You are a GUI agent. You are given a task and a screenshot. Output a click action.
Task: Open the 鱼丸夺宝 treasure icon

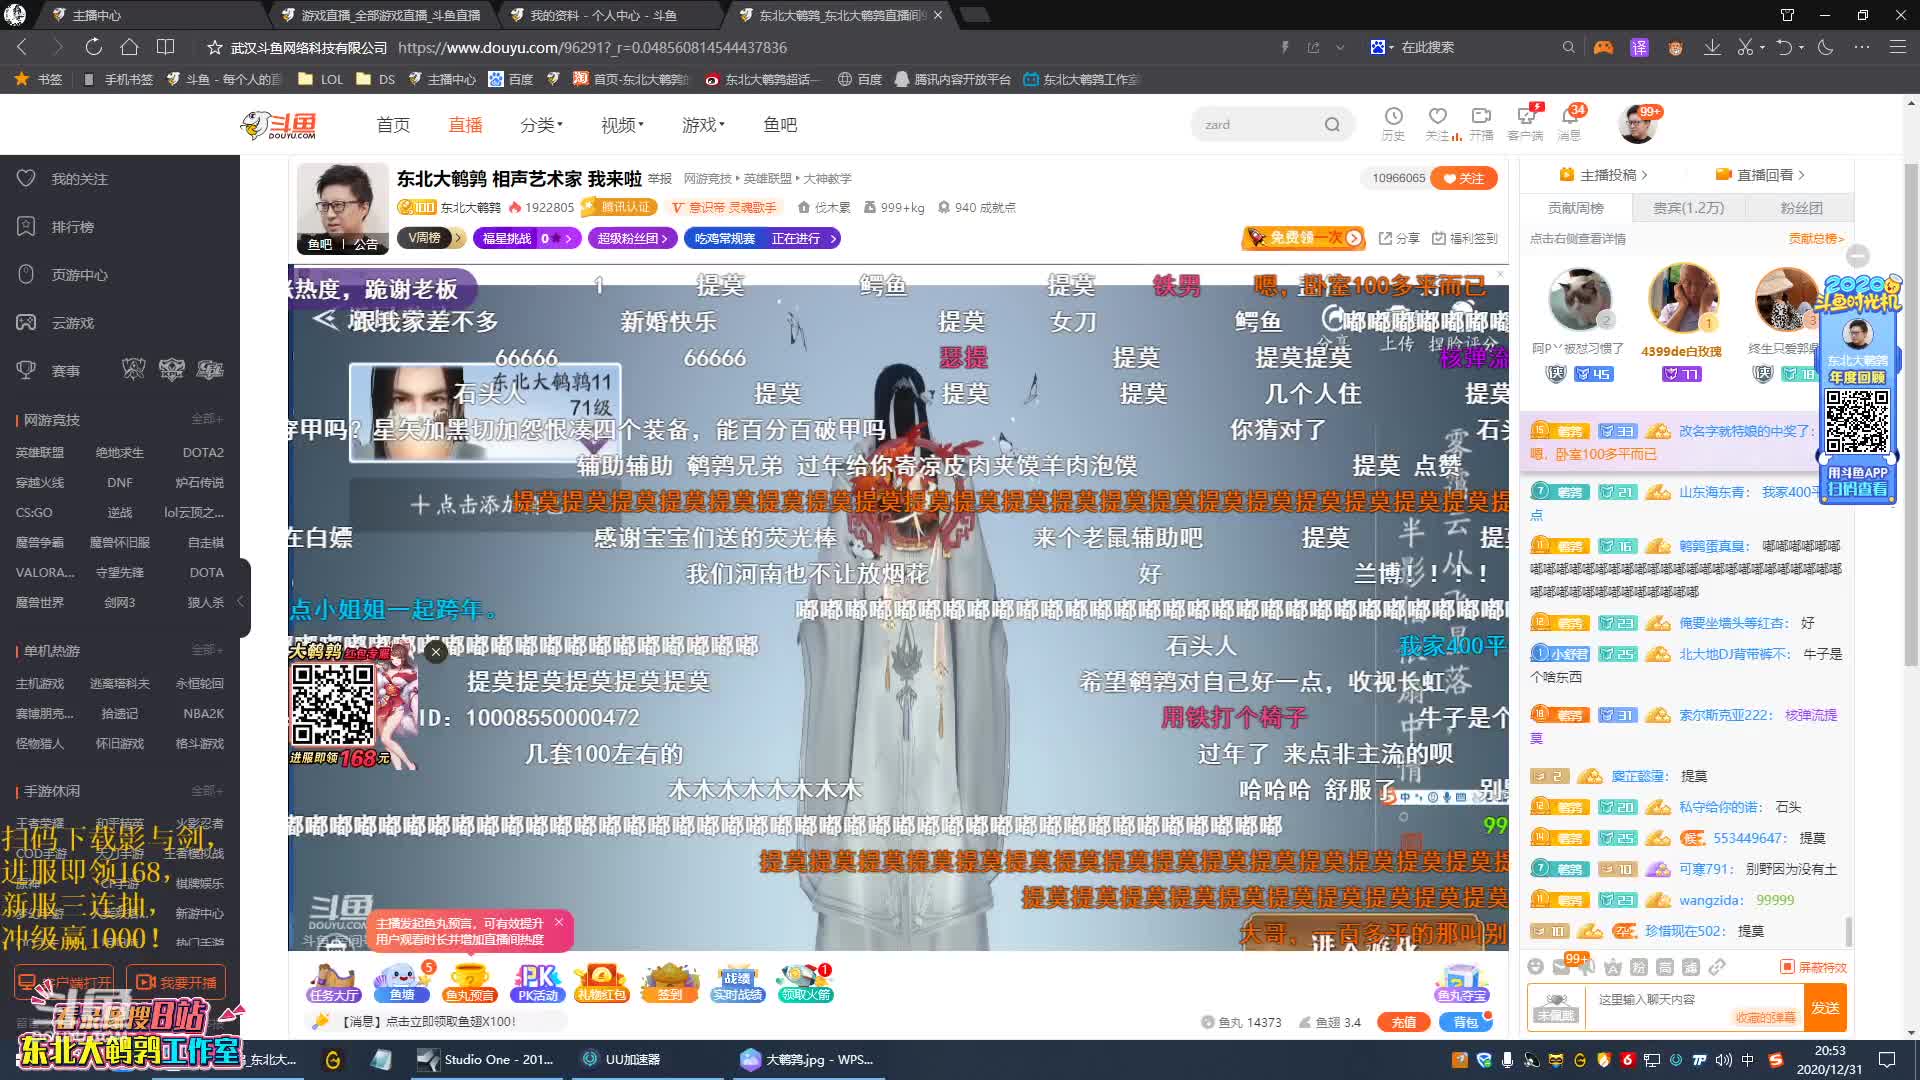click(1461, 983)
